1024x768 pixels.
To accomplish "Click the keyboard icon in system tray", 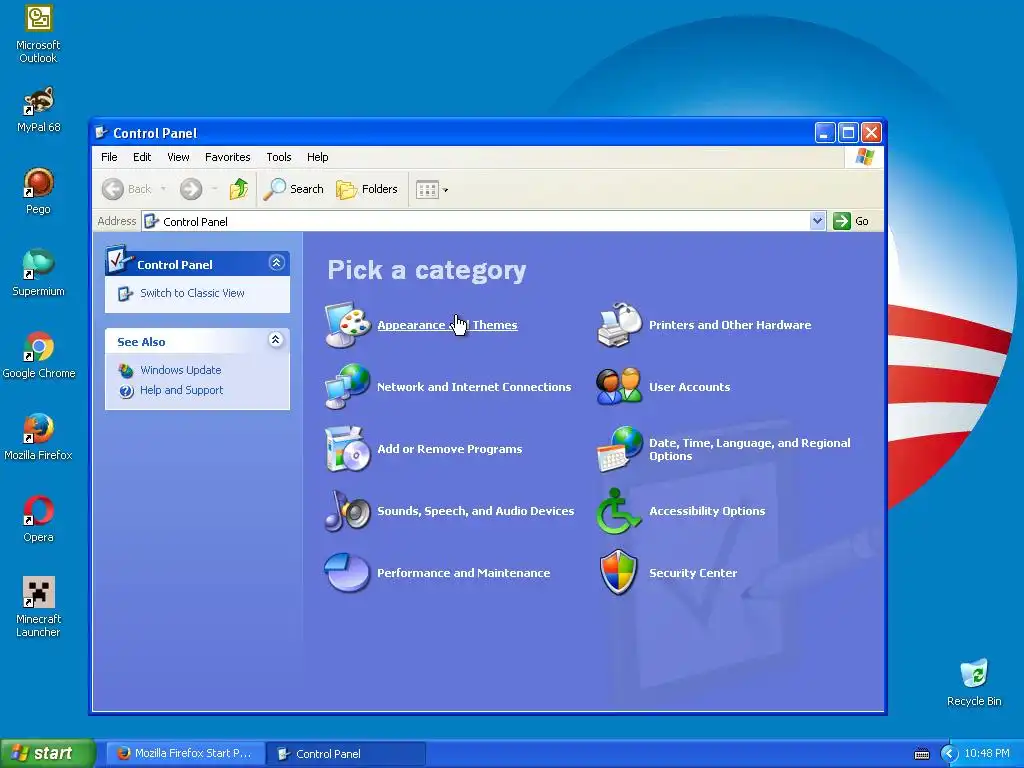I will pyautogui.click(x=922, y=754).
